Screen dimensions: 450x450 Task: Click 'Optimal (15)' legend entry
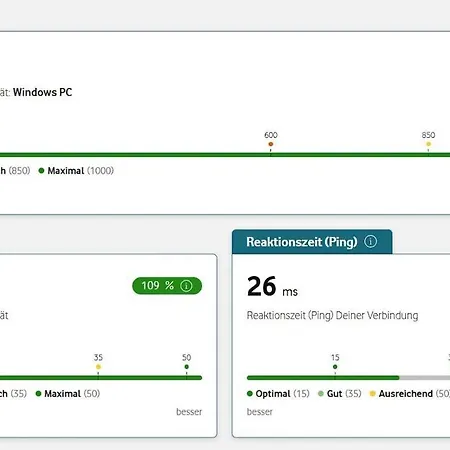278,394
